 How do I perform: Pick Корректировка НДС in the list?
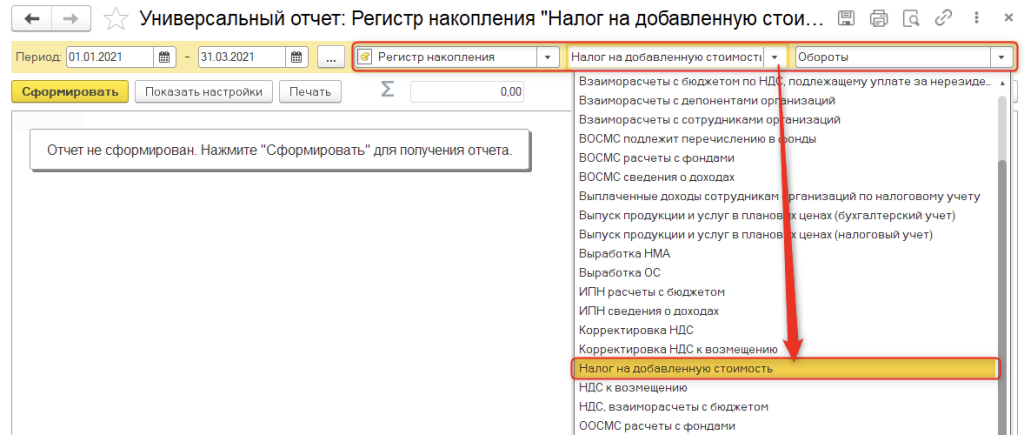tap(636, 330)
